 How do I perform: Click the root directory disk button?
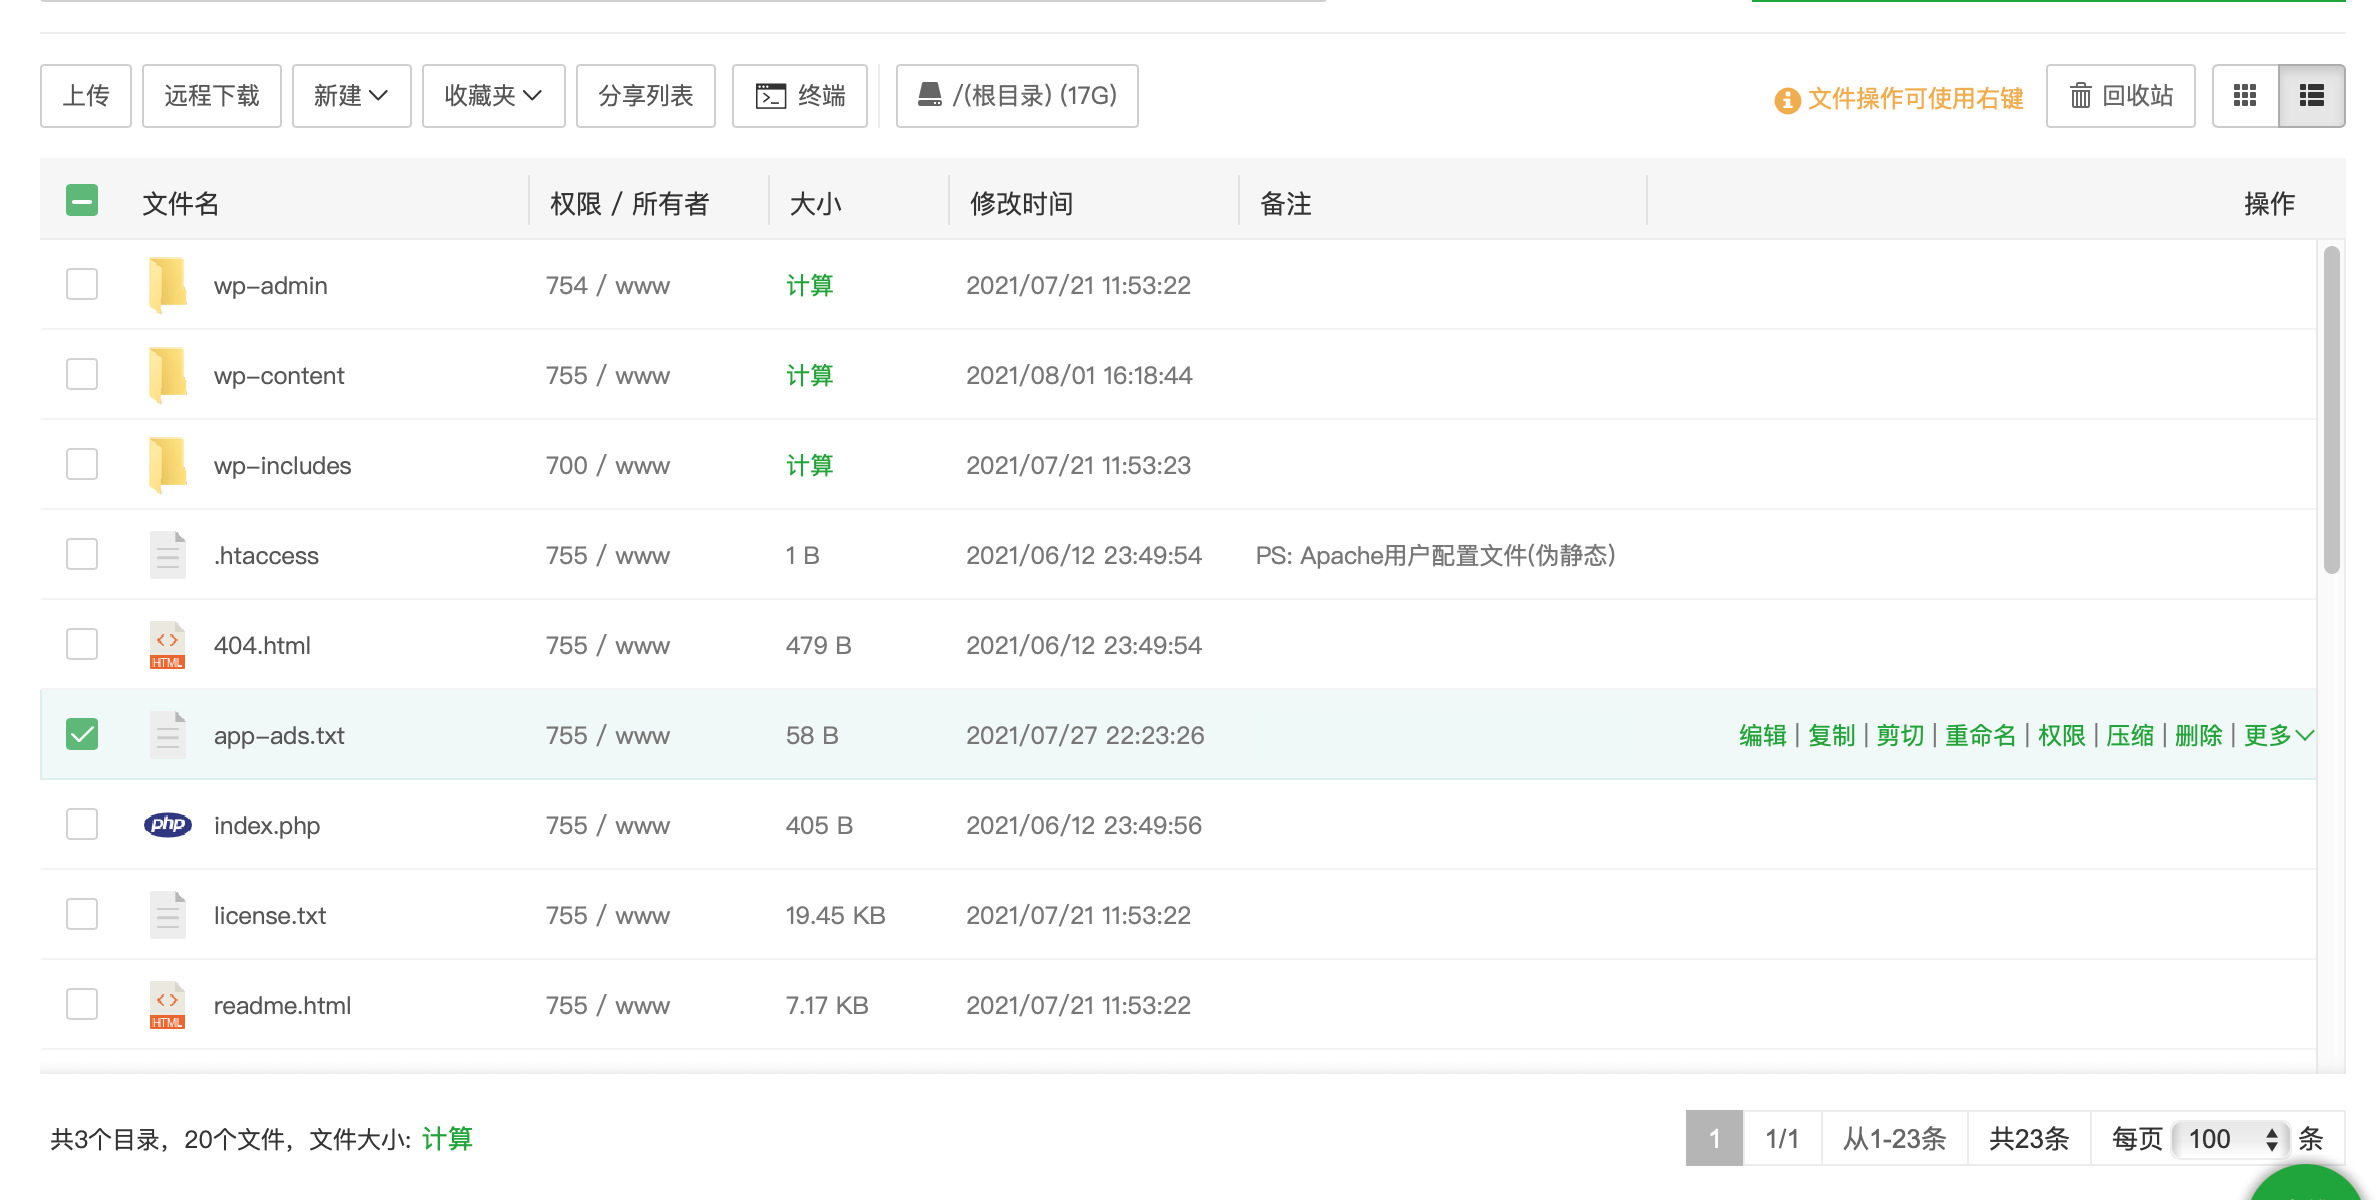(1017, 96)
